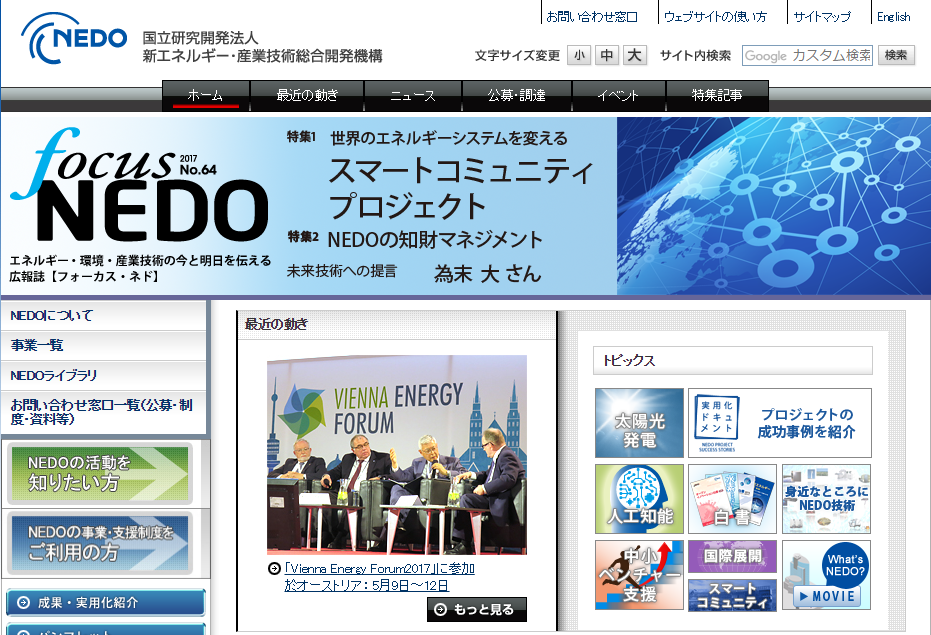
Task: Click the サイト内検索 label
Action: pyautogui.click(x=695, y=56)
